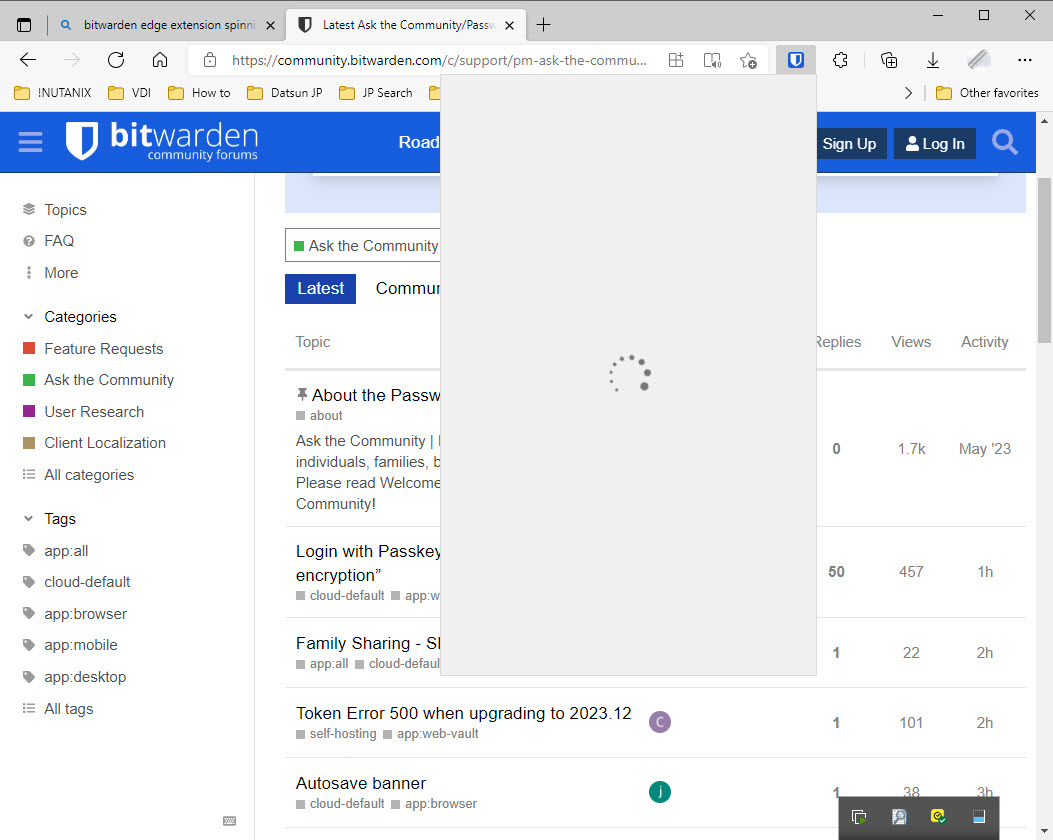Click the Read aloud icon in address bar
Viewport: 1053px width, 840px height.
click(x=712, y=60)
